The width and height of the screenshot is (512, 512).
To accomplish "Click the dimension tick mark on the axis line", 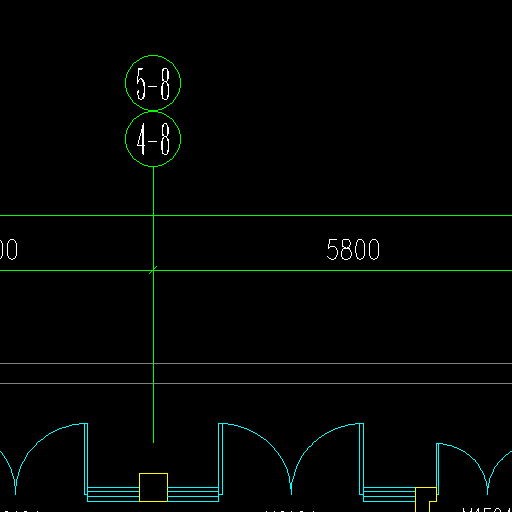I will pos(153,270).
